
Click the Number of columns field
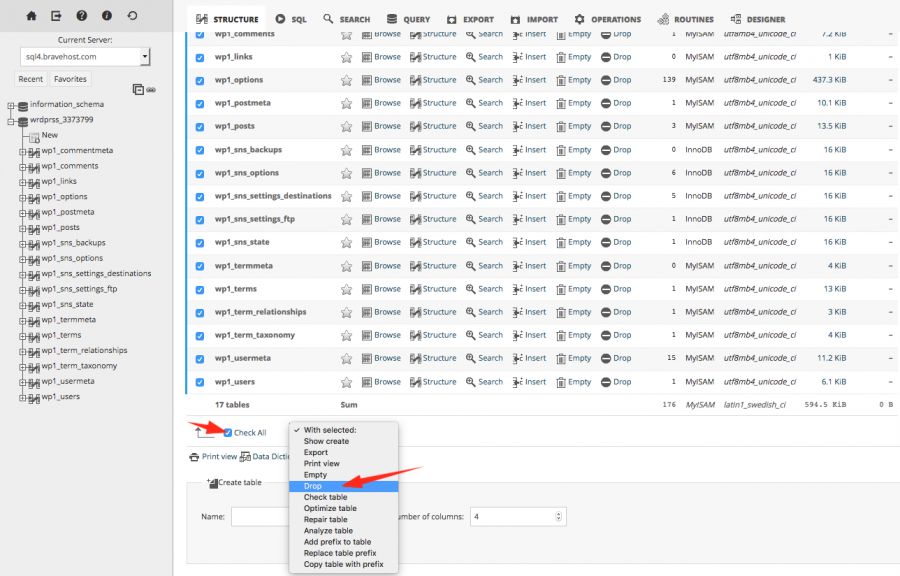pyautogui.click(x=518, y=517)
